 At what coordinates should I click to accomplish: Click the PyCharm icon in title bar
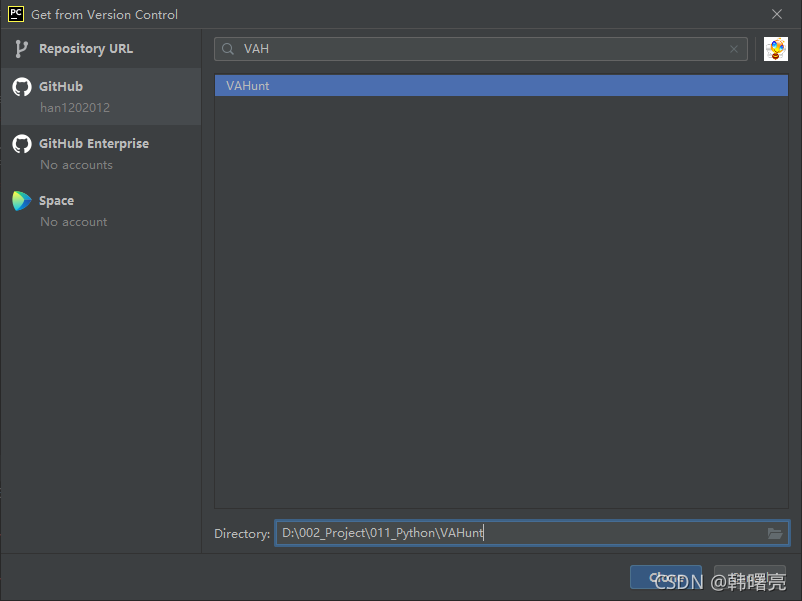pos(16,14)
